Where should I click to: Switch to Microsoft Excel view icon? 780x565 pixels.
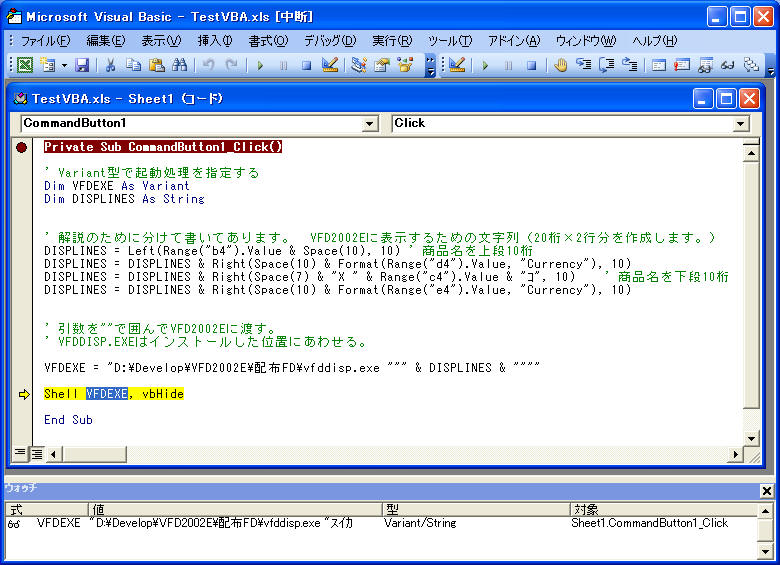click(x=25, y=65)
